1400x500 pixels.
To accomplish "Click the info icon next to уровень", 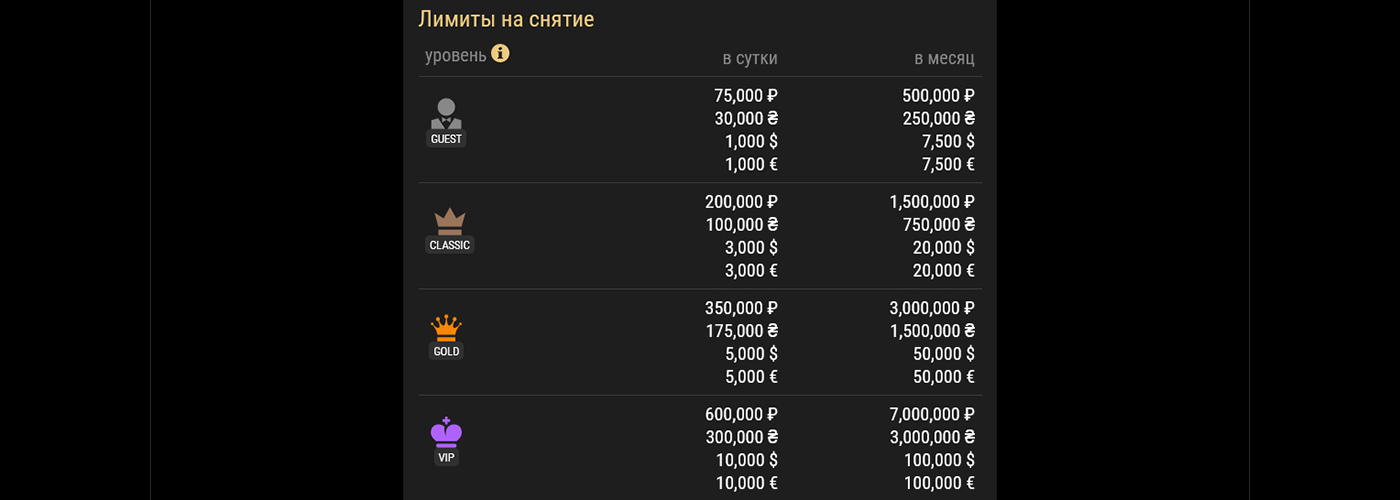I will tap(500, 54).
